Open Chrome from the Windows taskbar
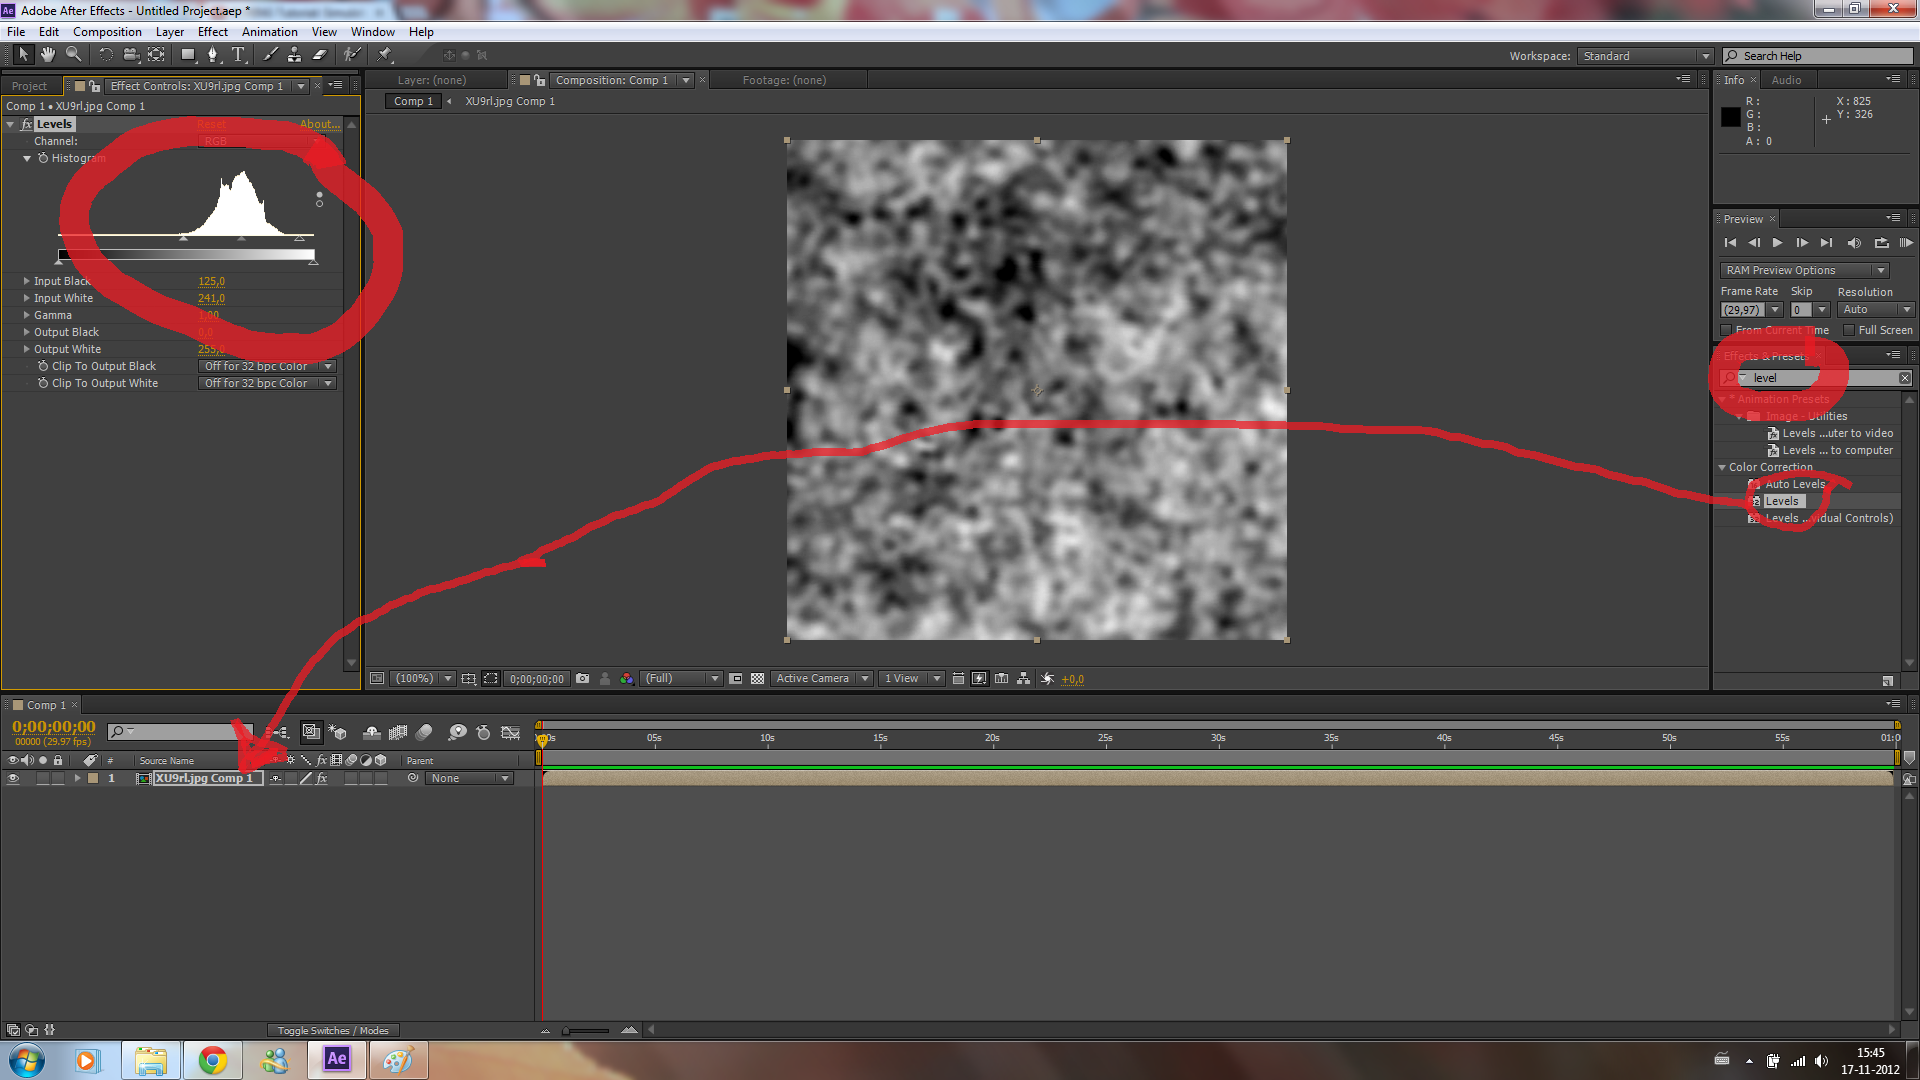Viewport: 1920px width, 1080px height. 212,1060
